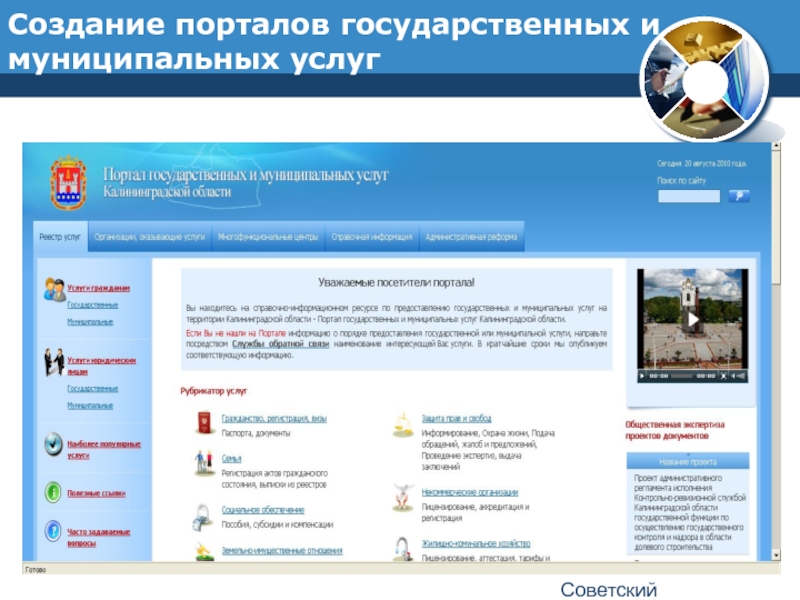Open Муниципальные under Услуги гражданам
The height and width of the screenshot is (600, 800).
click(x=90, y=322)
